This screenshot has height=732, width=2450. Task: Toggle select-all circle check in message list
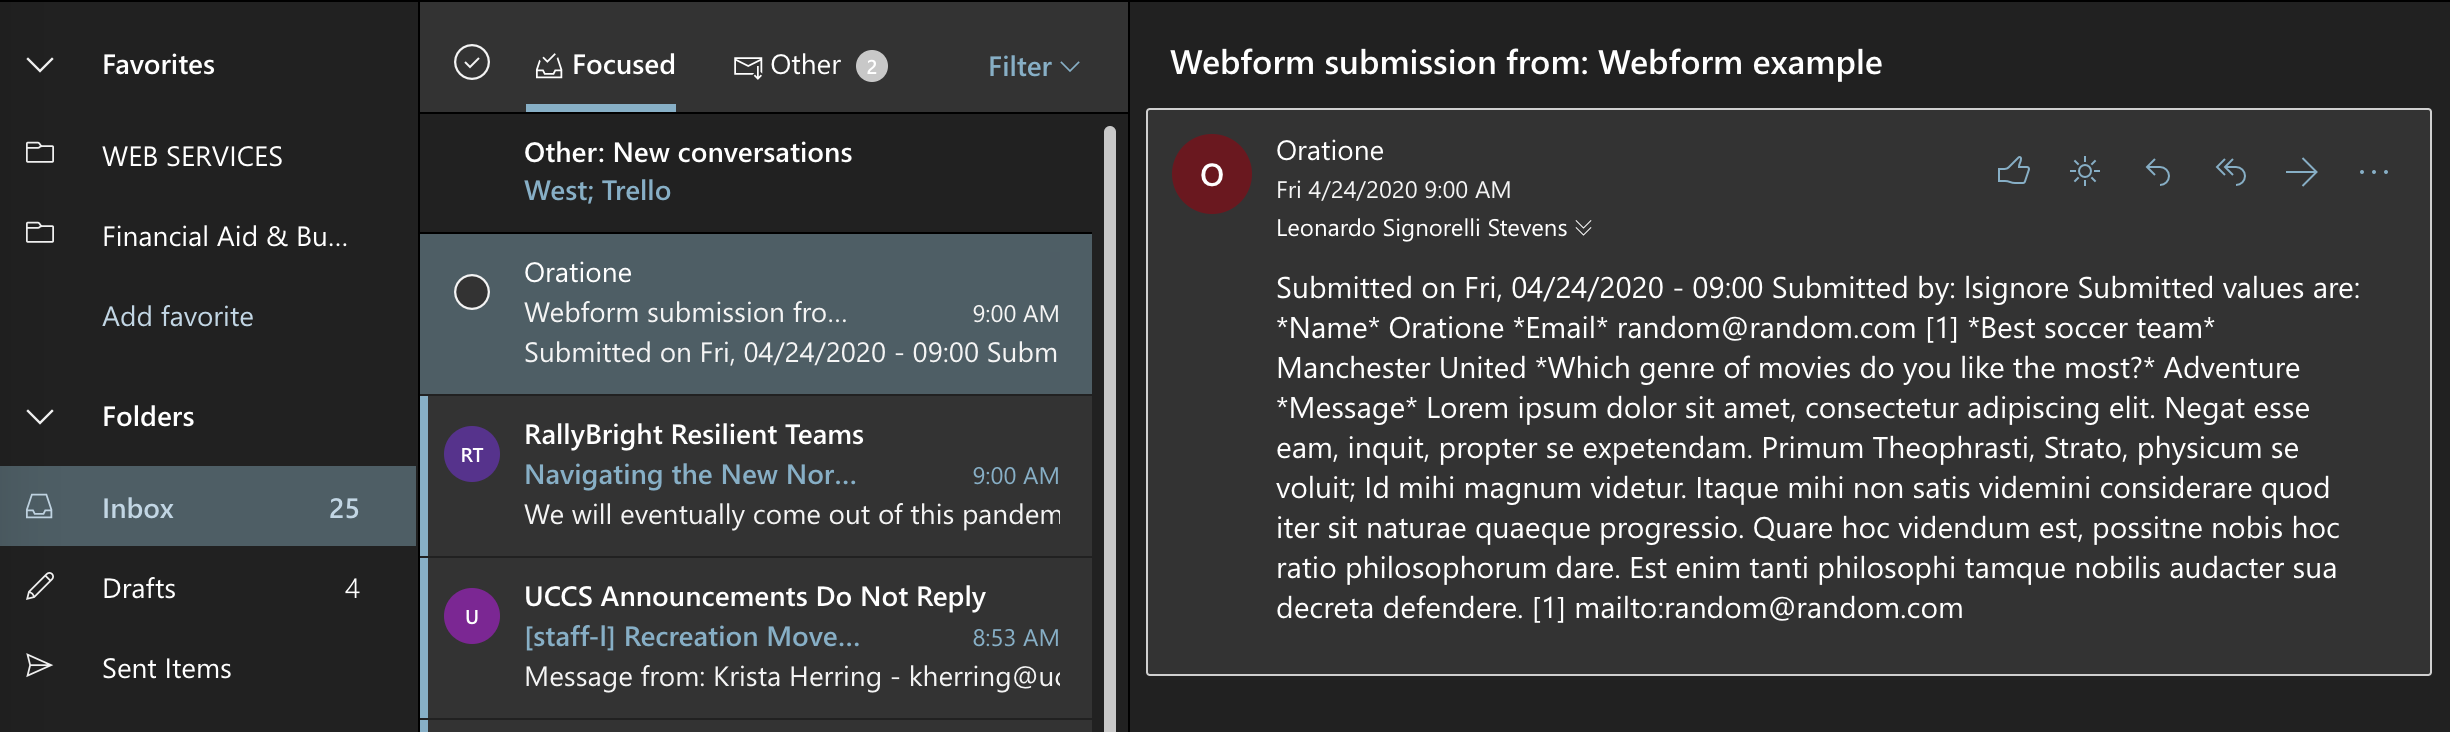(x=472, y=63)
